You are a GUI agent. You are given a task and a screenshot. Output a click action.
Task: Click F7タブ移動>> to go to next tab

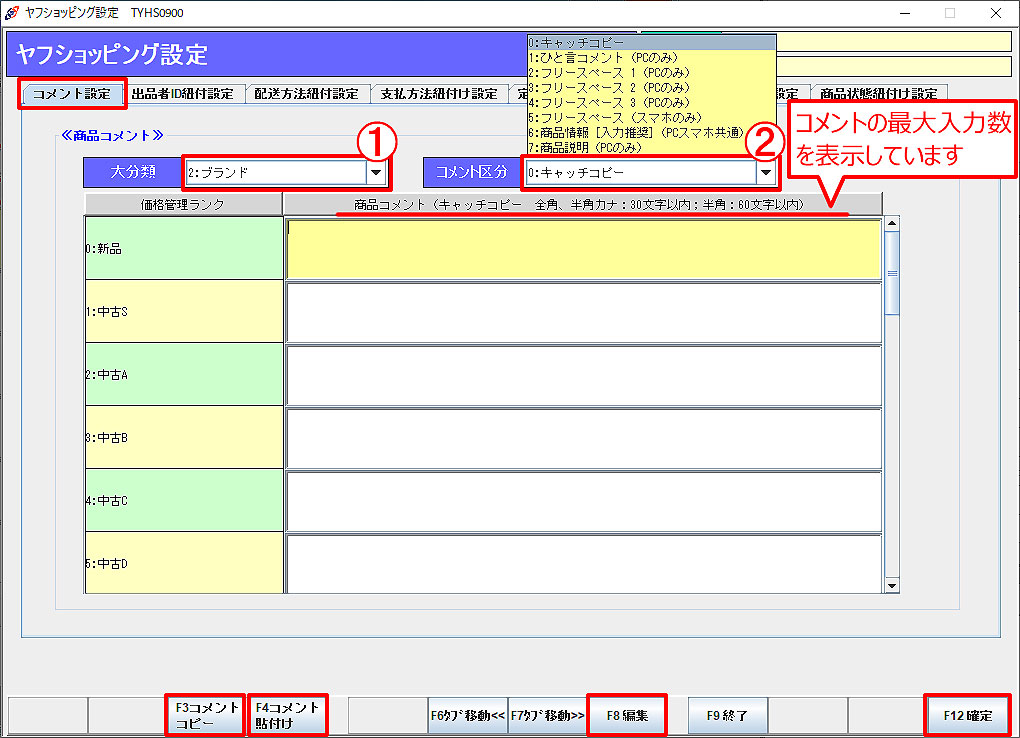point(547,716)
